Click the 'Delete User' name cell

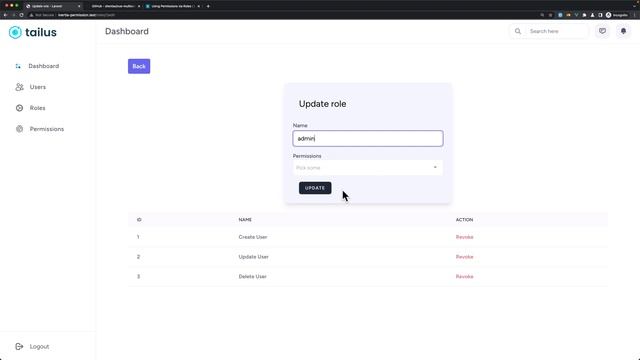[252, 276]
